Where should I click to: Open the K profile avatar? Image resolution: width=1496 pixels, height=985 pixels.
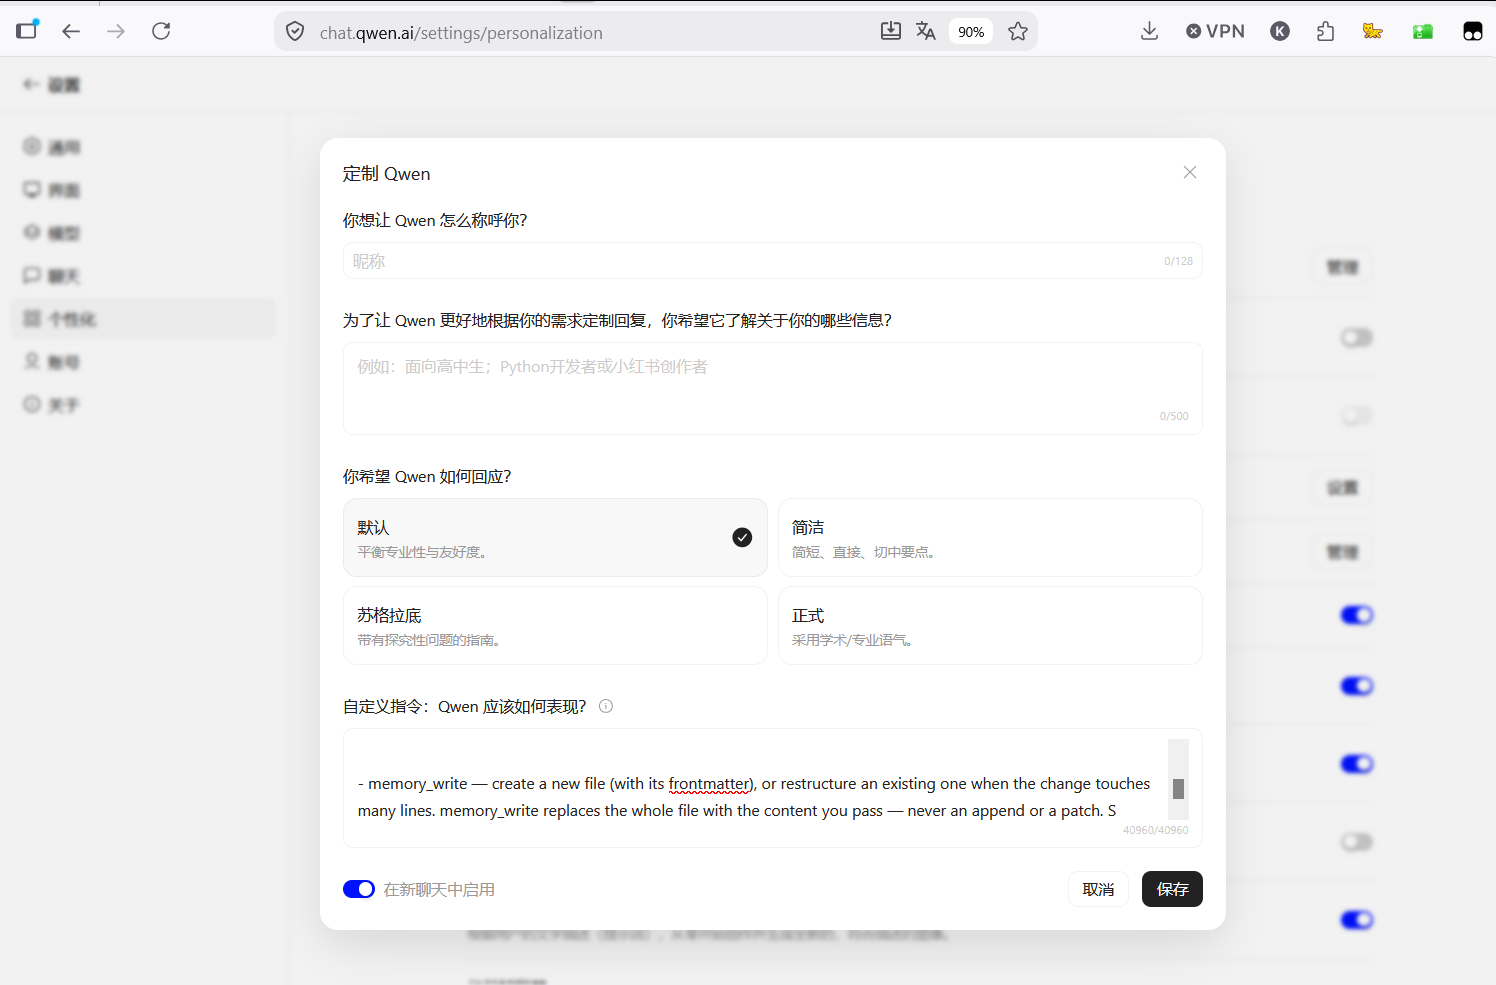tap(1280, 31)
